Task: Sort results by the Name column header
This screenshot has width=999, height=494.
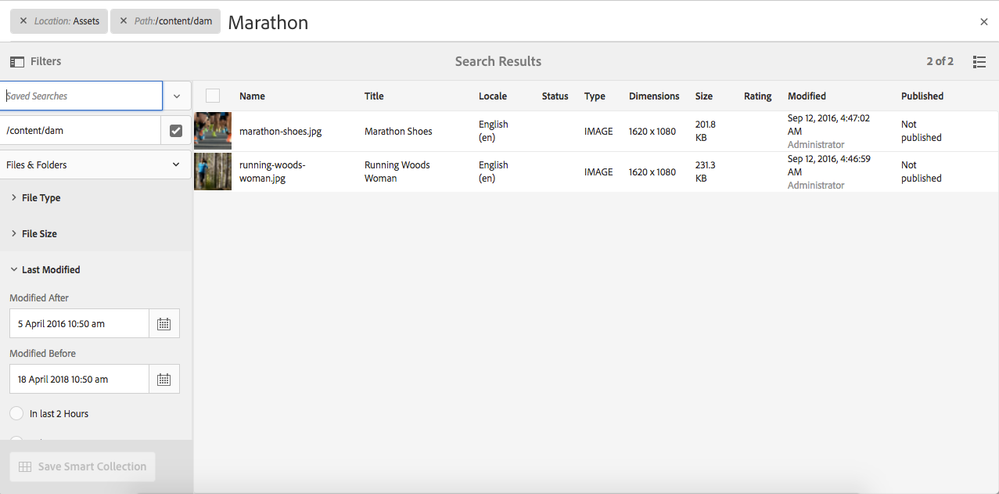Action: pyautogui.click(x=252, y=97)
